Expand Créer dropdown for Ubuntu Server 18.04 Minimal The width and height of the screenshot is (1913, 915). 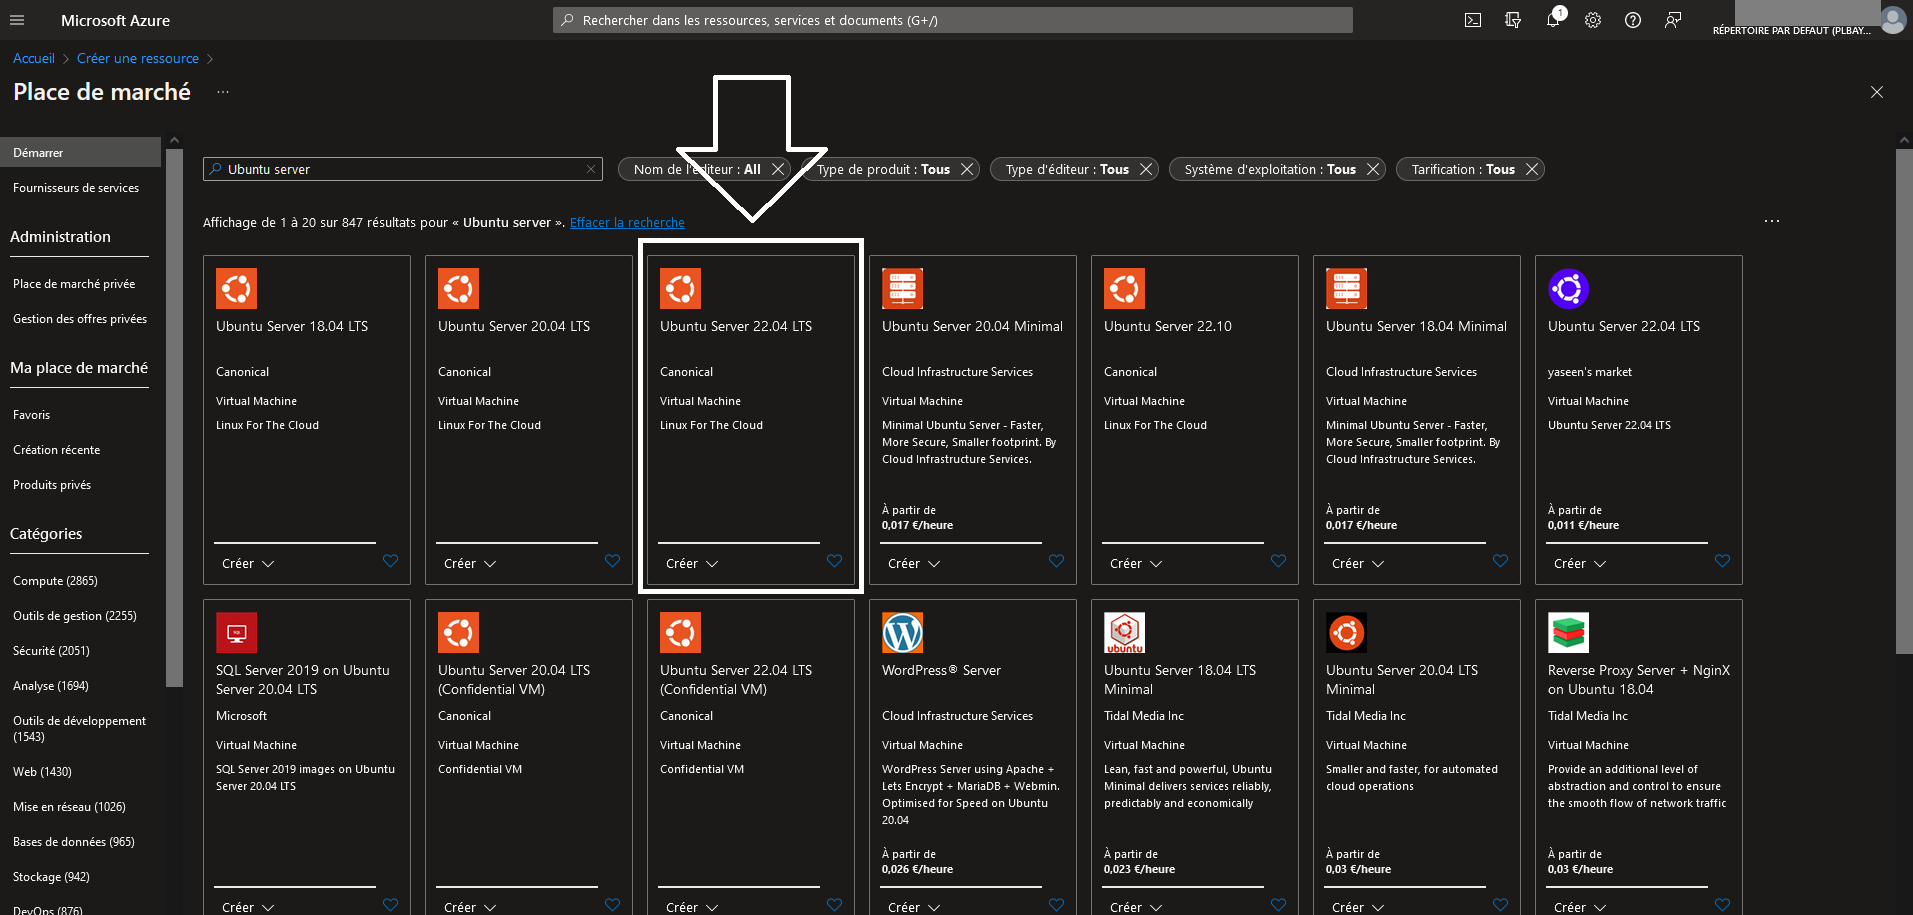pos(1358,564)
